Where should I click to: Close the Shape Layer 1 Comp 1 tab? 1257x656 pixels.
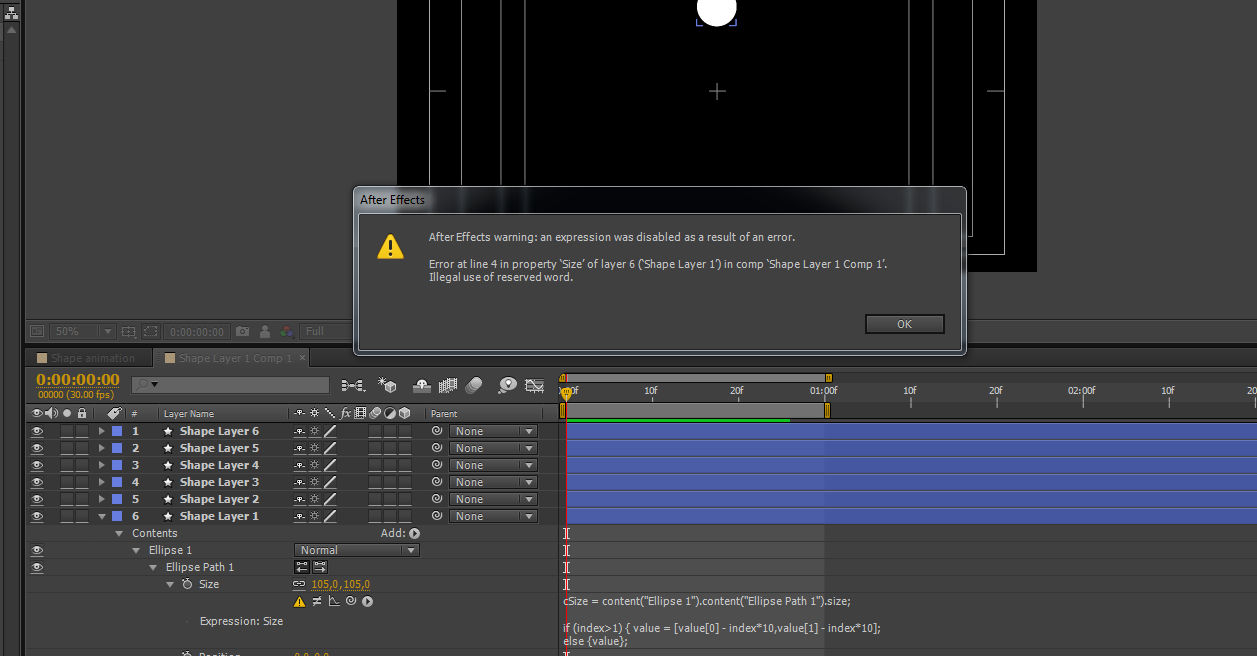point(303,358)
